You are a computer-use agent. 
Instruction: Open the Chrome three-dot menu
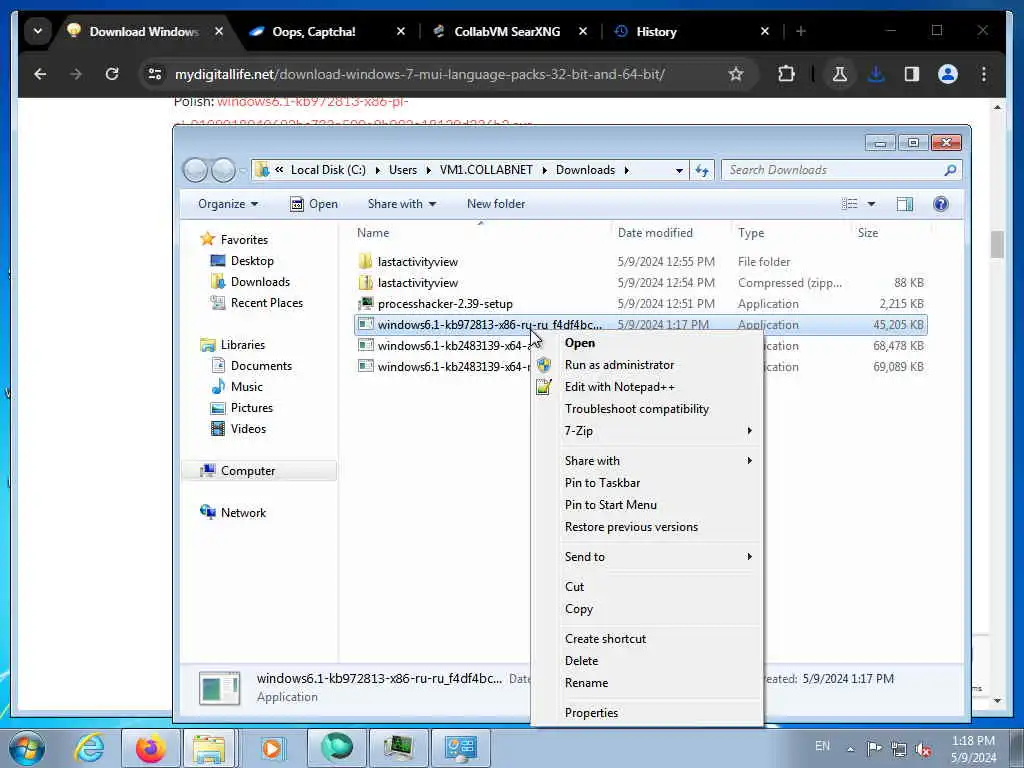pos(984,74)
